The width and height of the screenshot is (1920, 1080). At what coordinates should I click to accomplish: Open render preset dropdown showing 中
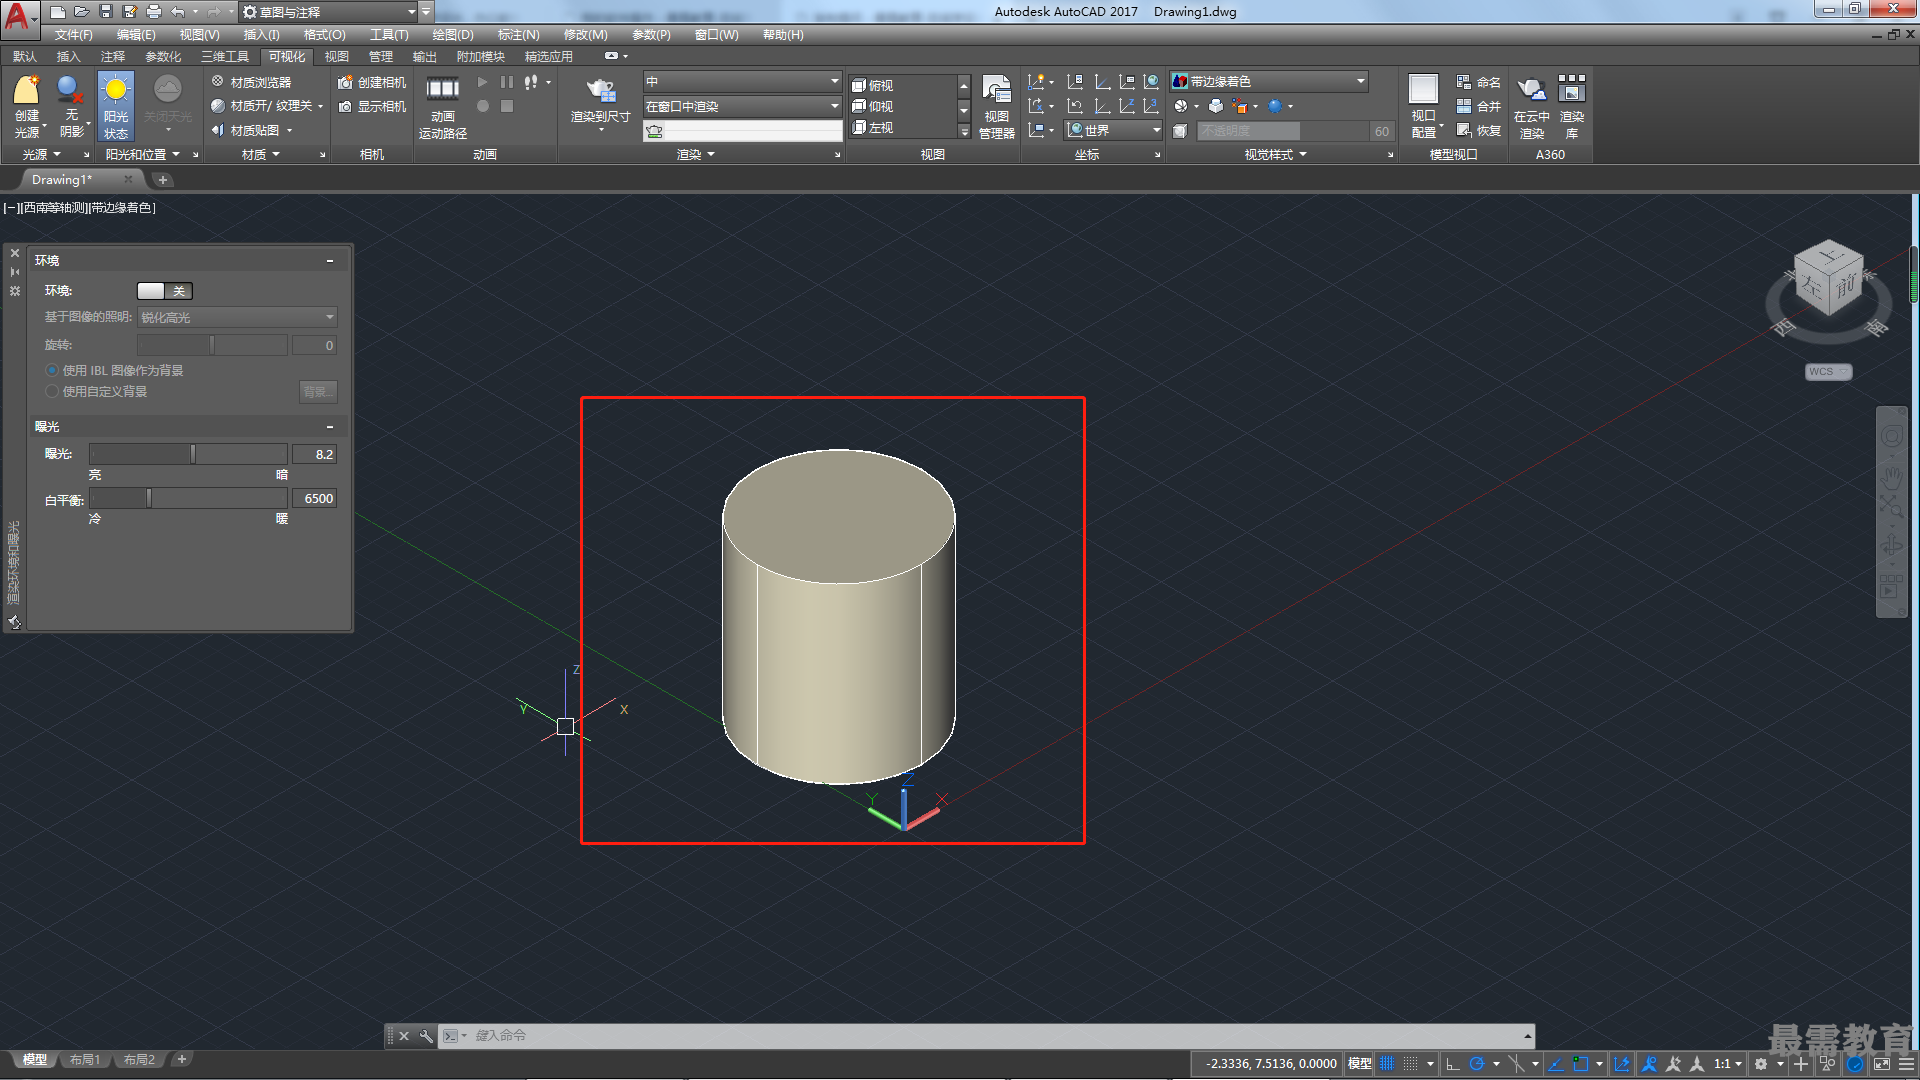742,81
